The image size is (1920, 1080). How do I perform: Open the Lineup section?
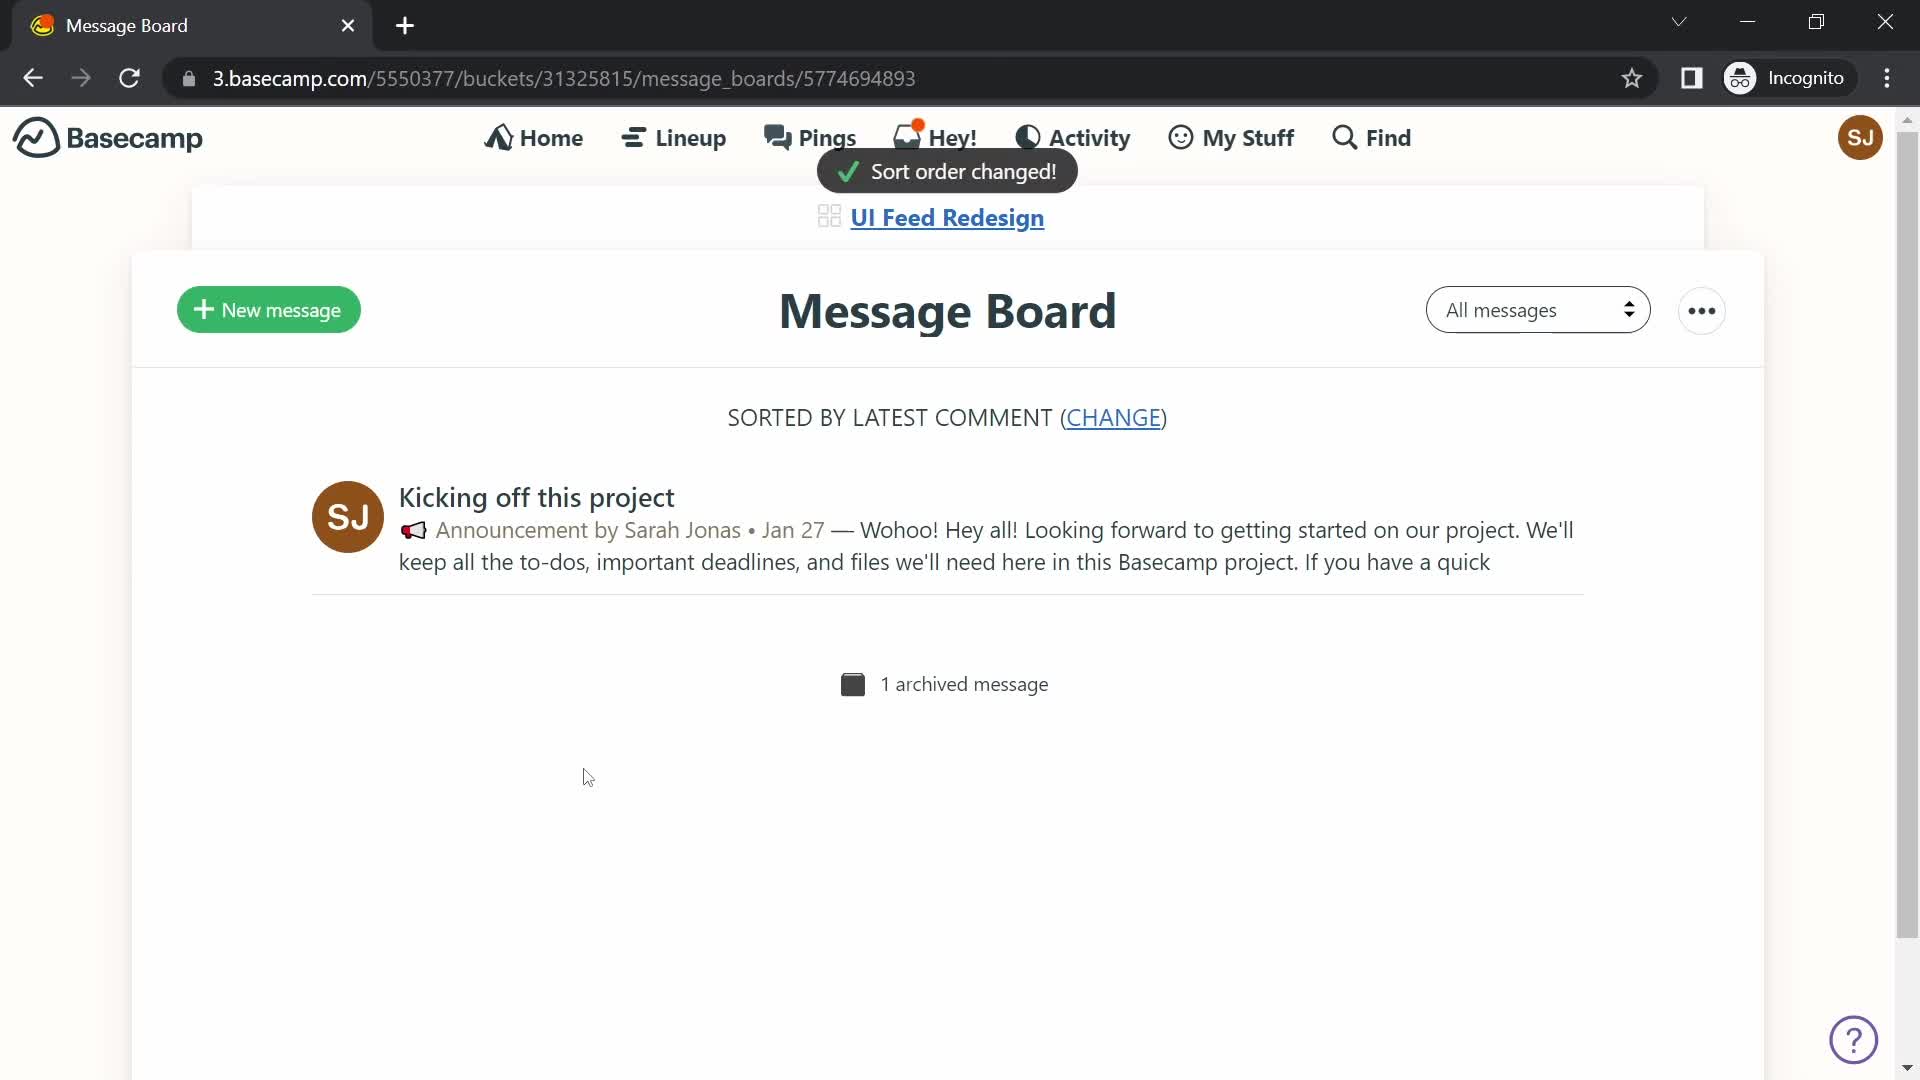(x=676, y=137)
